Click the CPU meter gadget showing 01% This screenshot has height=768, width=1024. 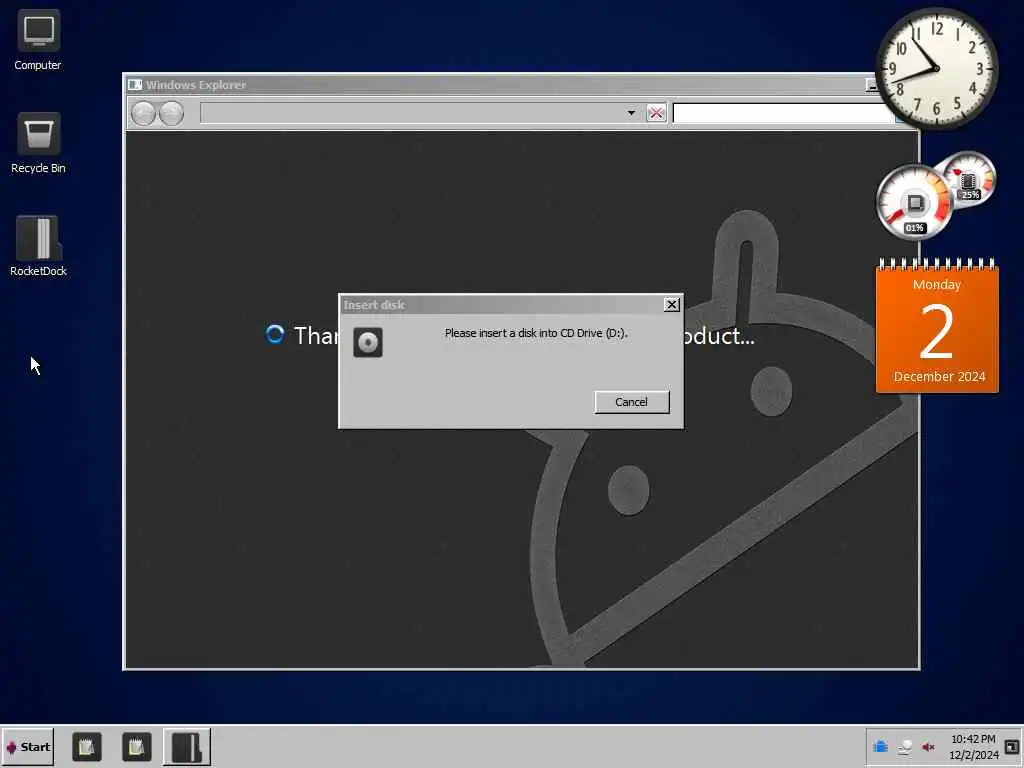click(914, 202)
